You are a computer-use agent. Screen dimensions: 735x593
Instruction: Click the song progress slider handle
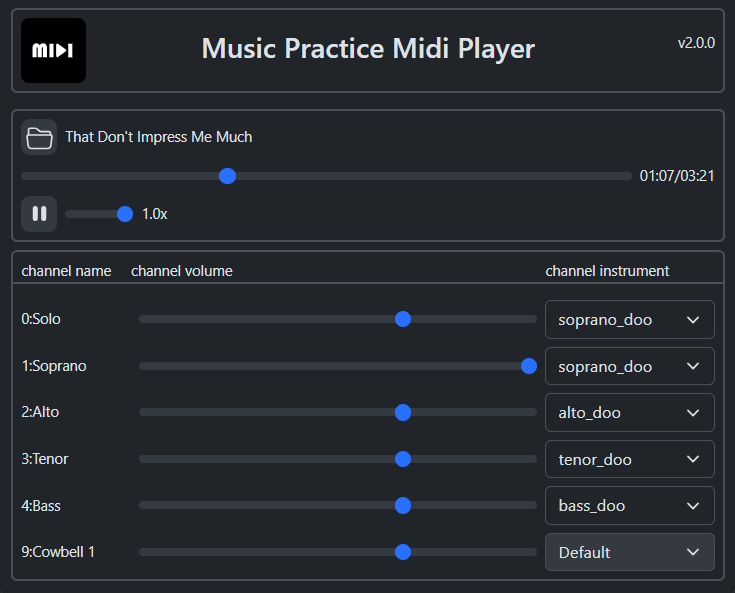(x=227, y=176)
